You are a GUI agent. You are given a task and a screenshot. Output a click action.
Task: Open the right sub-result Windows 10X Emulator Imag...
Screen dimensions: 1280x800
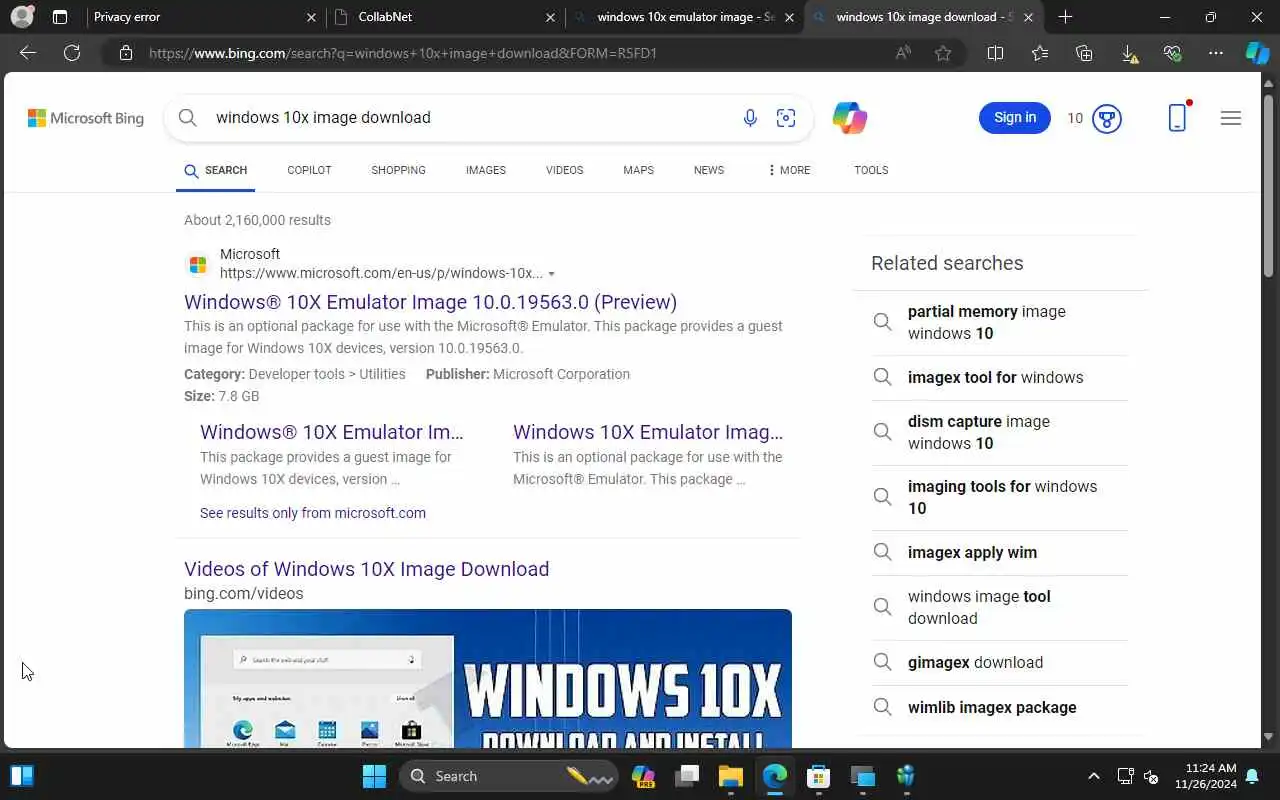648,432
